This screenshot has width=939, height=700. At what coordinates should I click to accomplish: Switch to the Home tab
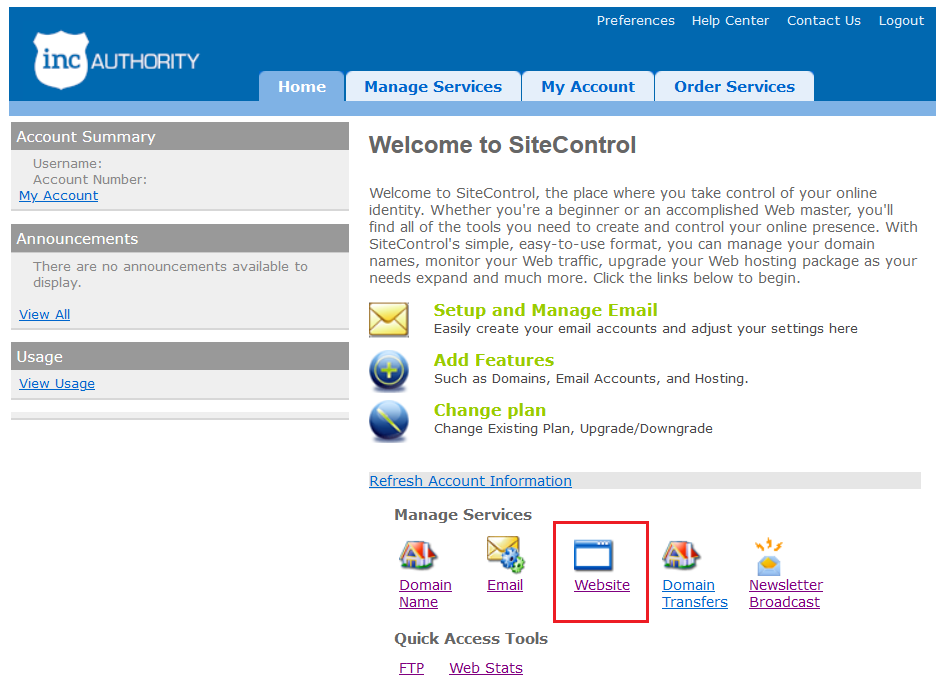pyautogui.click(x=302, y=86)
